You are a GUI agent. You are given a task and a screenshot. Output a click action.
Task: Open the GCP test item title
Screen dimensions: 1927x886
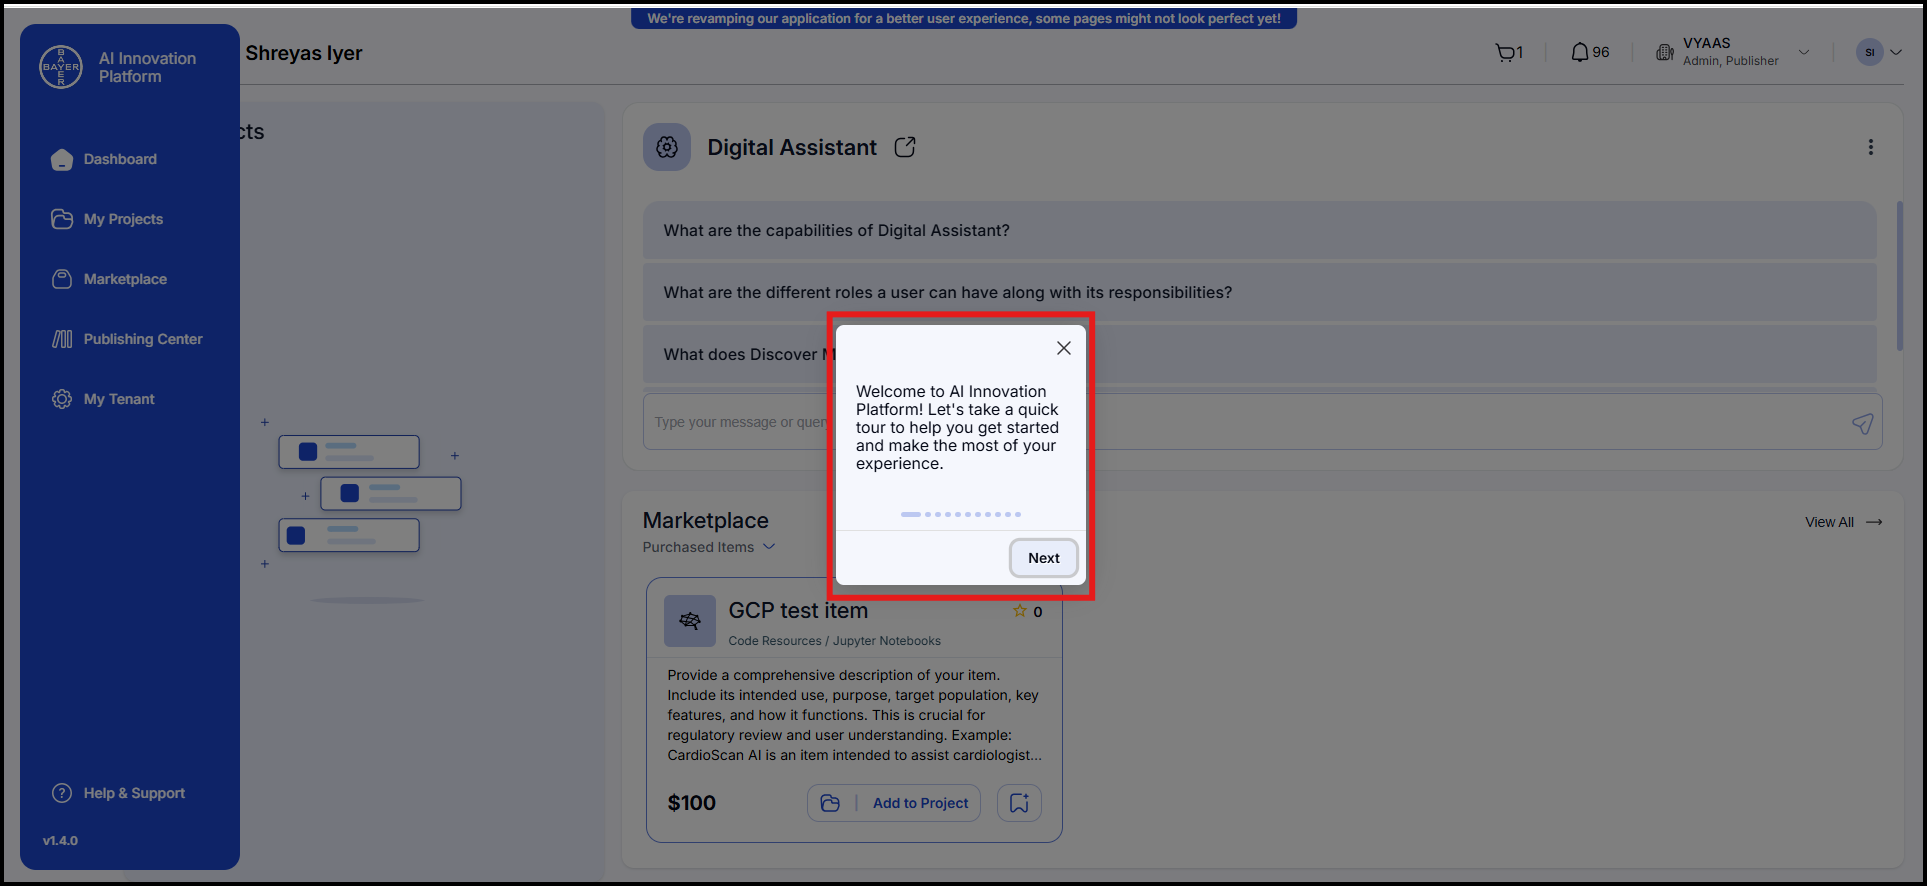pyautogui.click(x=798, y=610)
